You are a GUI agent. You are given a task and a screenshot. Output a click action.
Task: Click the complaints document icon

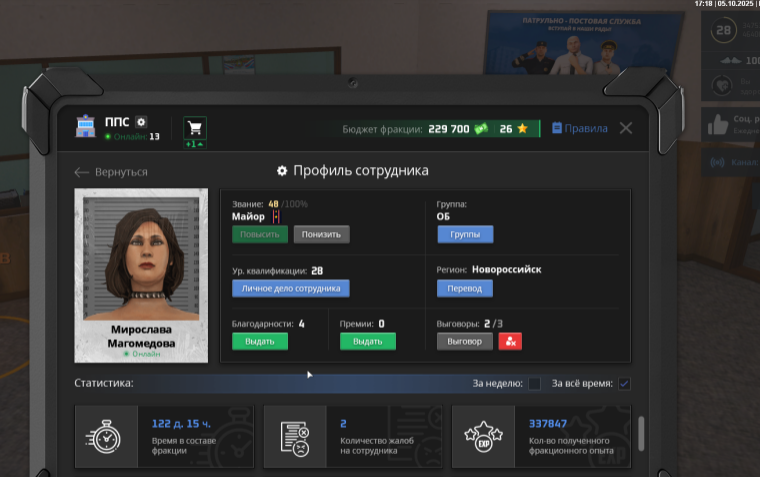tap(295, 437)
